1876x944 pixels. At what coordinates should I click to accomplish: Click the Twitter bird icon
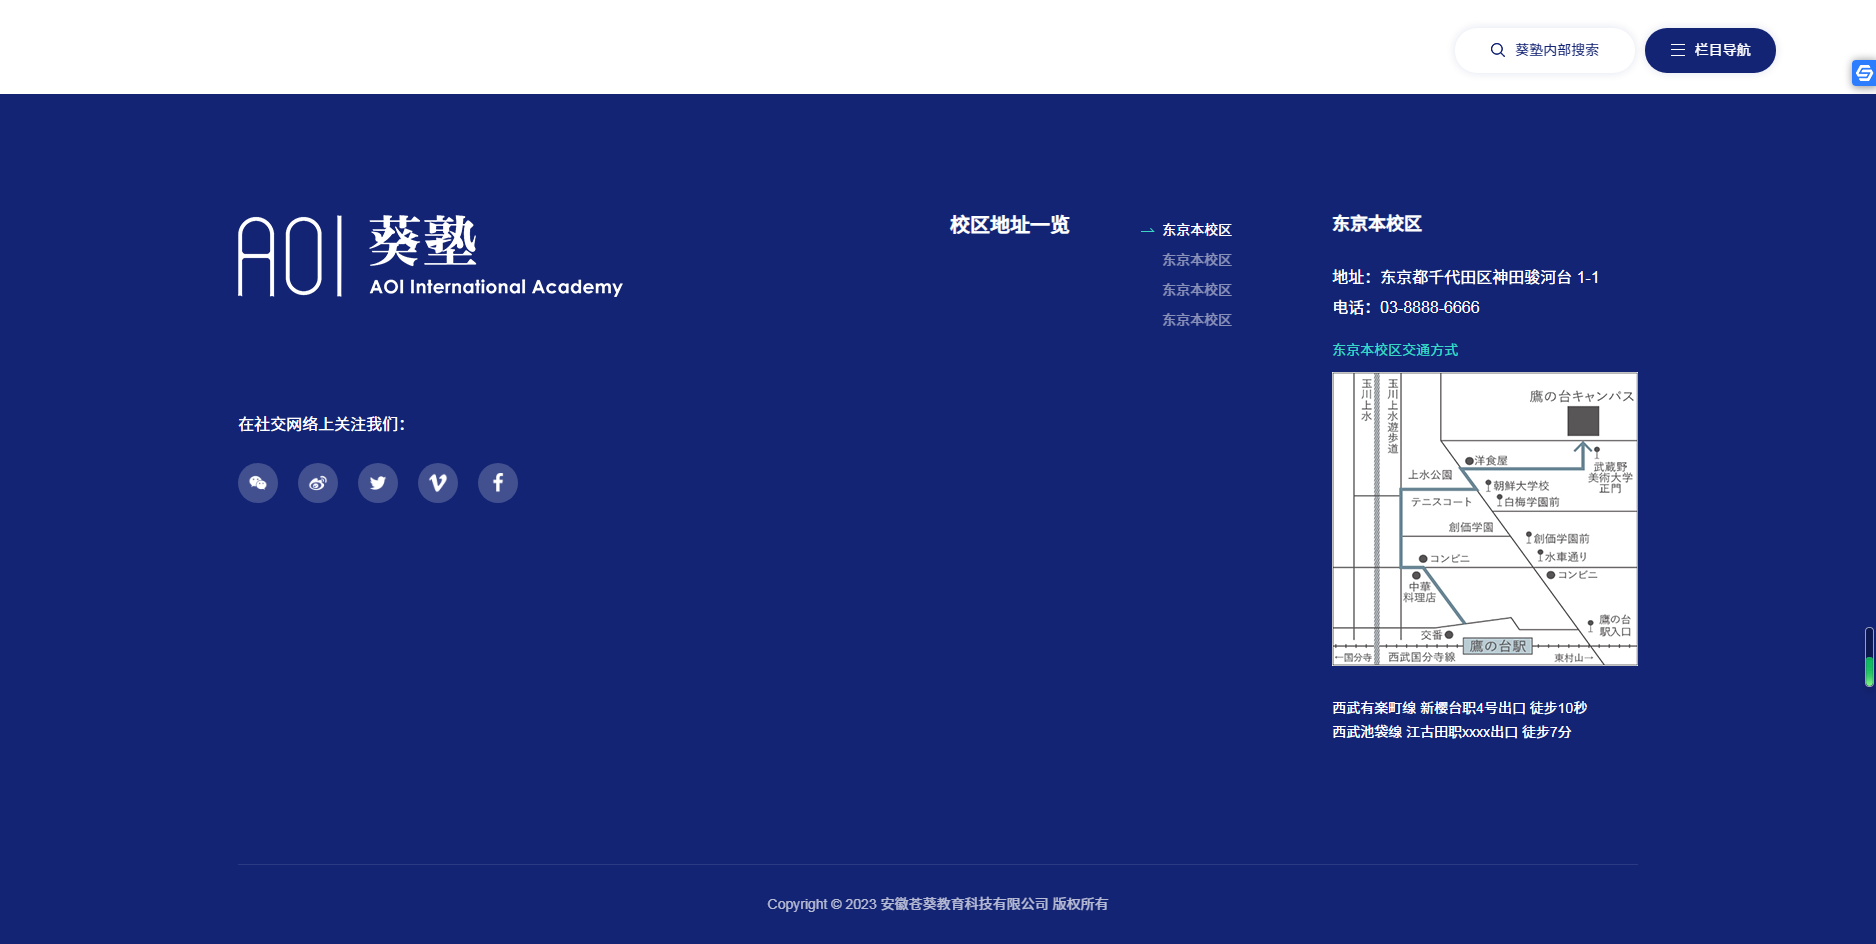click(378, 483)
